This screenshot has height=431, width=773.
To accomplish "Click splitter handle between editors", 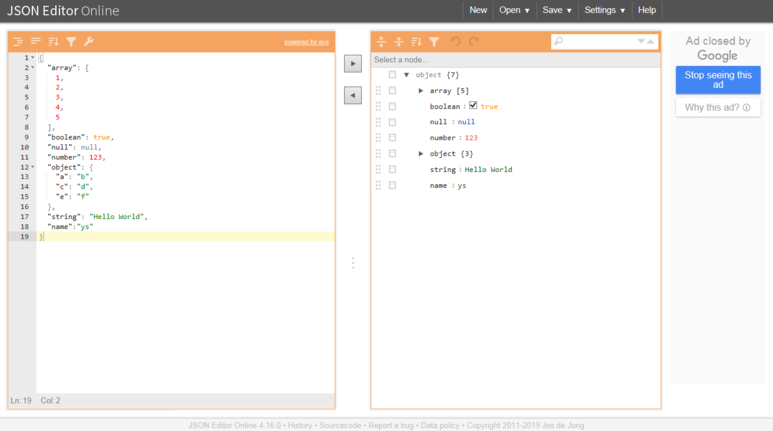I will [353, 263].
